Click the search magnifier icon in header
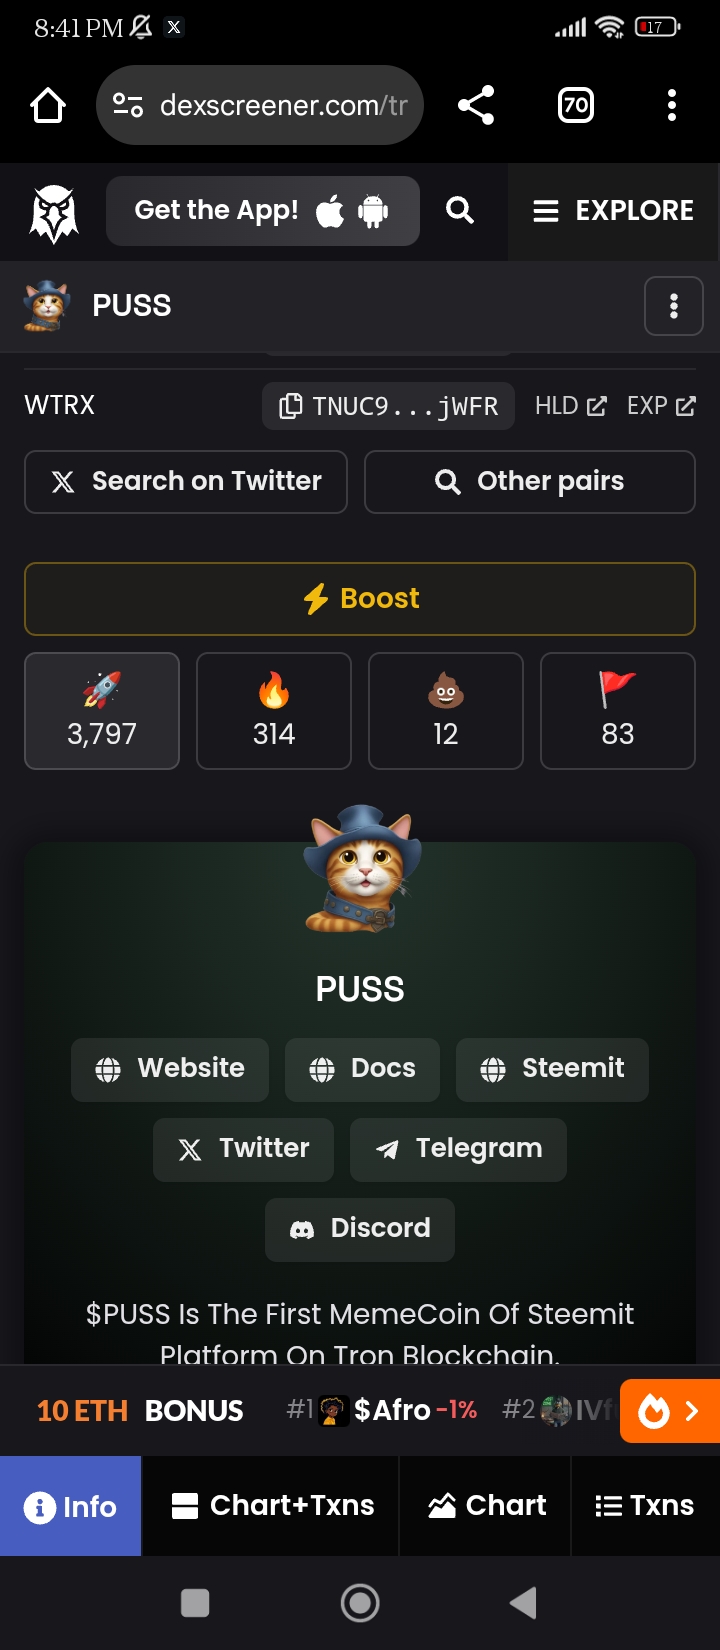The width and height of the screenshot is (720, 1650). coord(460,210)
